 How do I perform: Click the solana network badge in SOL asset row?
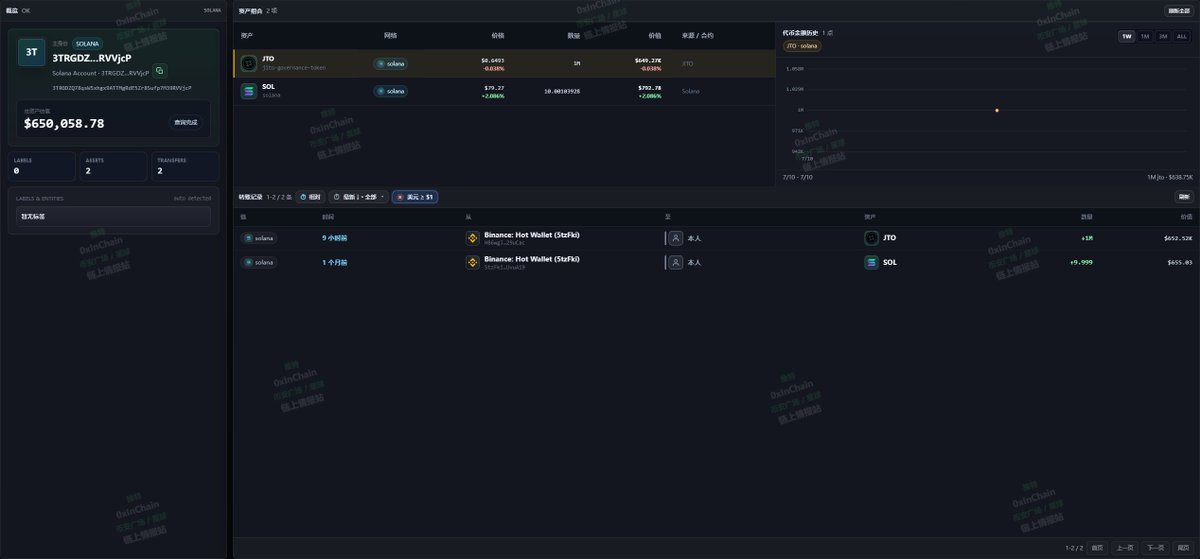(x=391, y=91)
